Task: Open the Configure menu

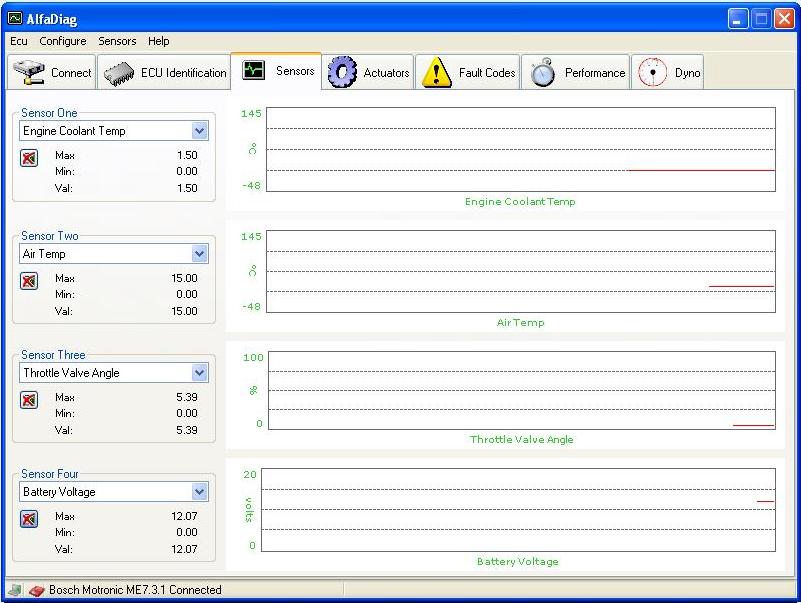Action: 63,41
